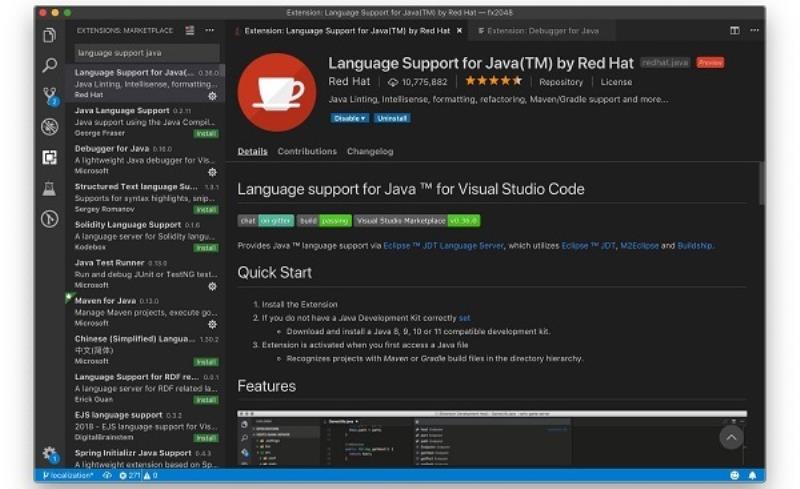
Task: Open the Search view in activity bar
Action: [49, 65]
